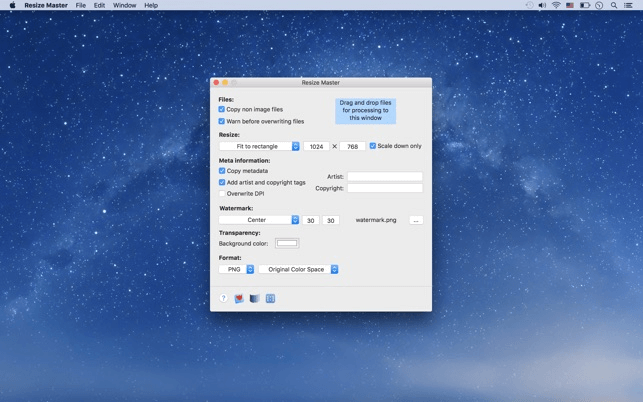Click the Wi-Fi status icon
The height and width of the screenshot is (402, 643).
[x=556, y=5]
